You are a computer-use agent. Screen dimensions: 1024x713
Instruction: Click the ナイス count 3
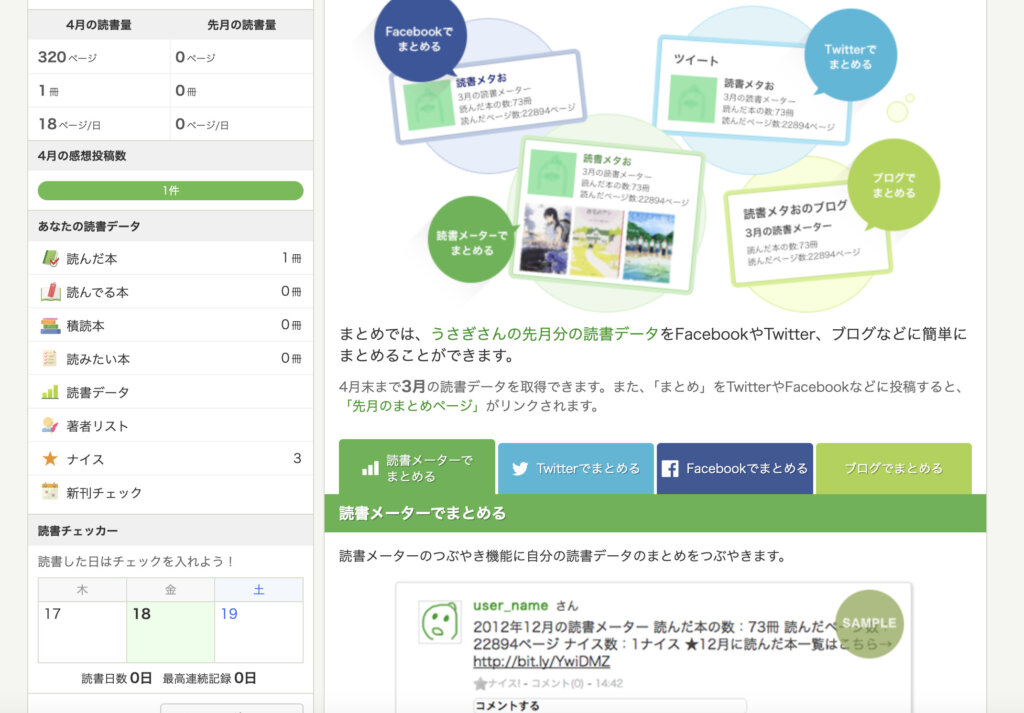click(x=297, y=458)
